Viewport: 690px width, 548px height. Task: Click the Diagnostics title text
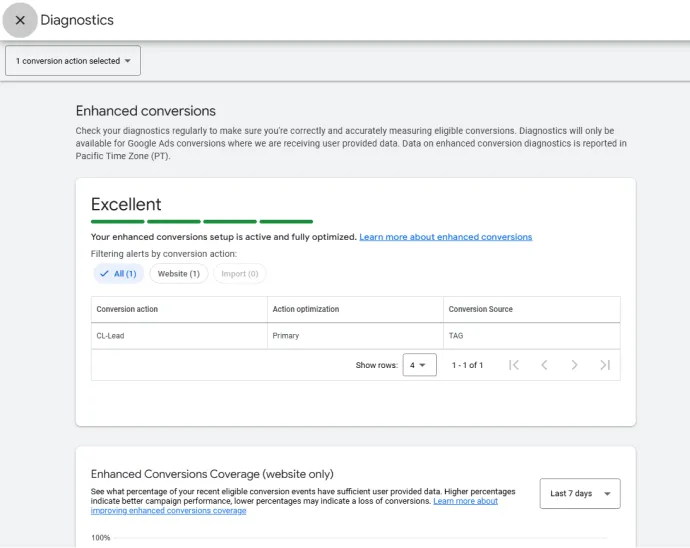[77, 20]
